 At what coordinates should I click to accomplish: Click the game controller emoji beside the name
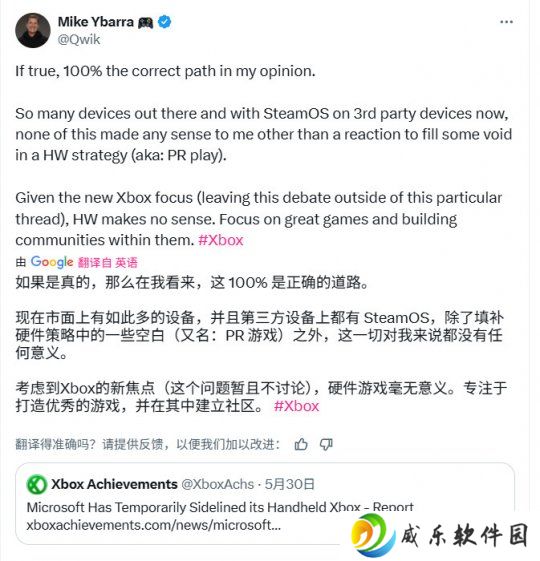click(146, 23)
